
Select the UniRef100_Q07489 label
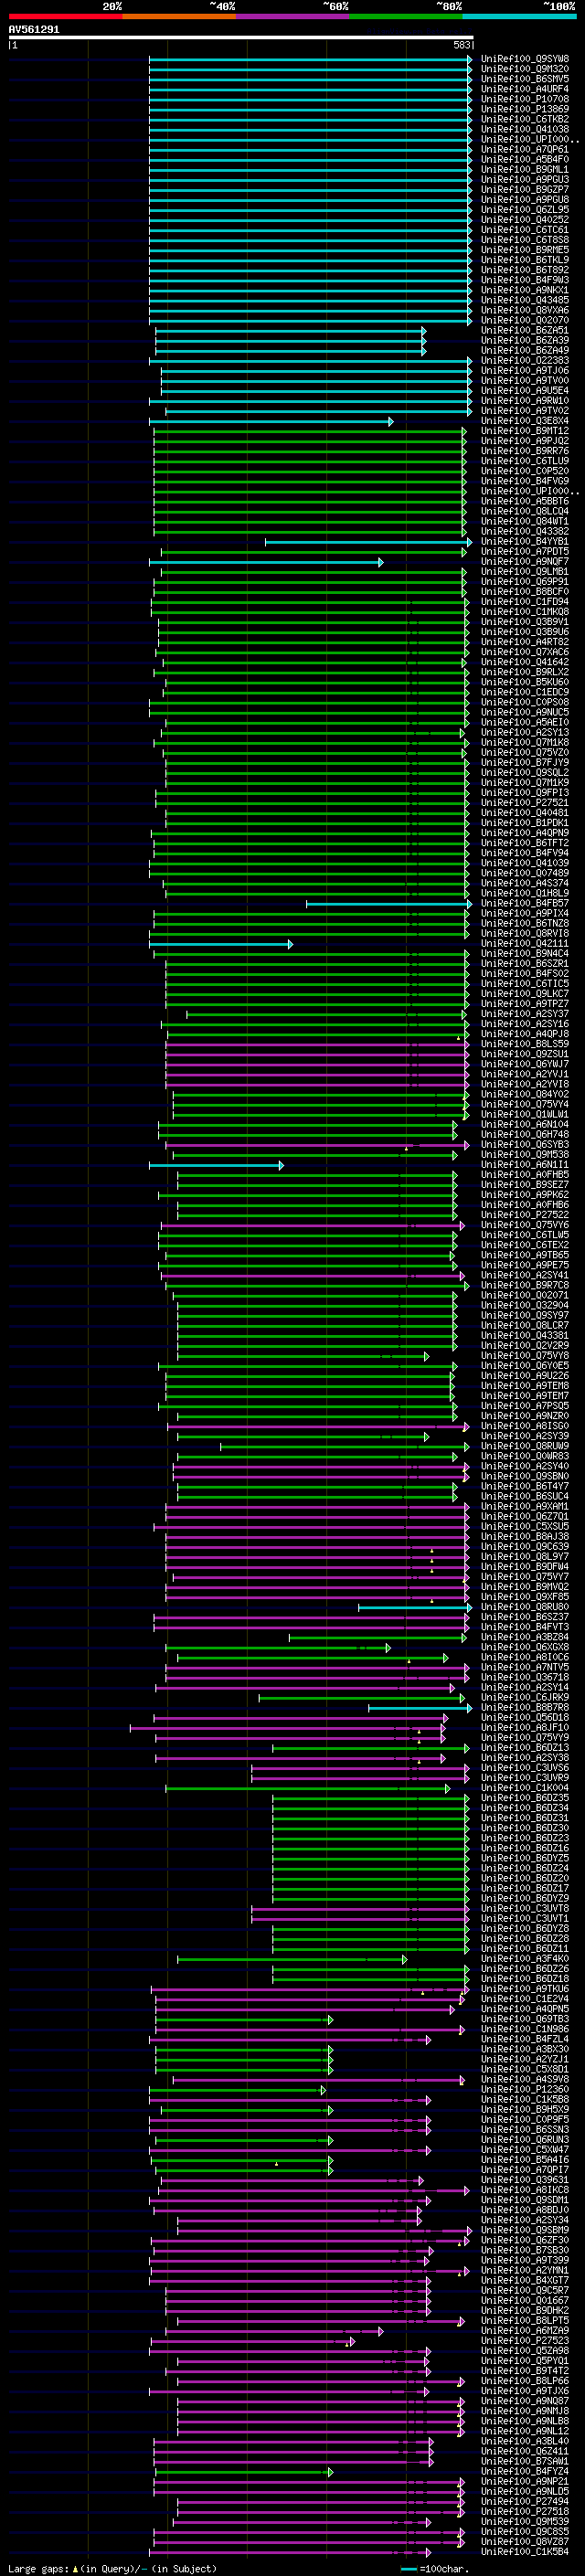pyautogui.click(x=525, y=873)
